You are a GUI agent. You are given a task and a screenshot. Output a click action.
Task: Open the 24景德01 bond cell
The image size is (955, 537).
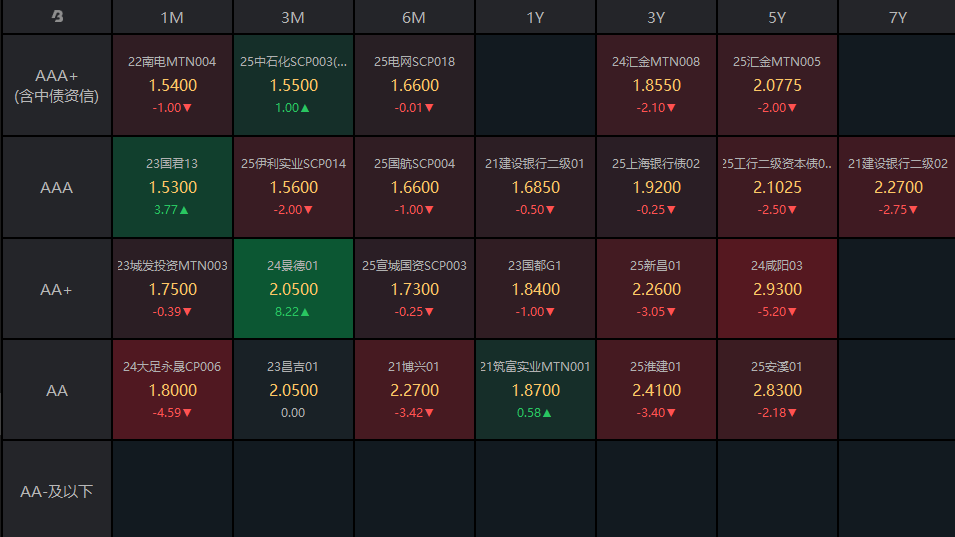(293, 289)
